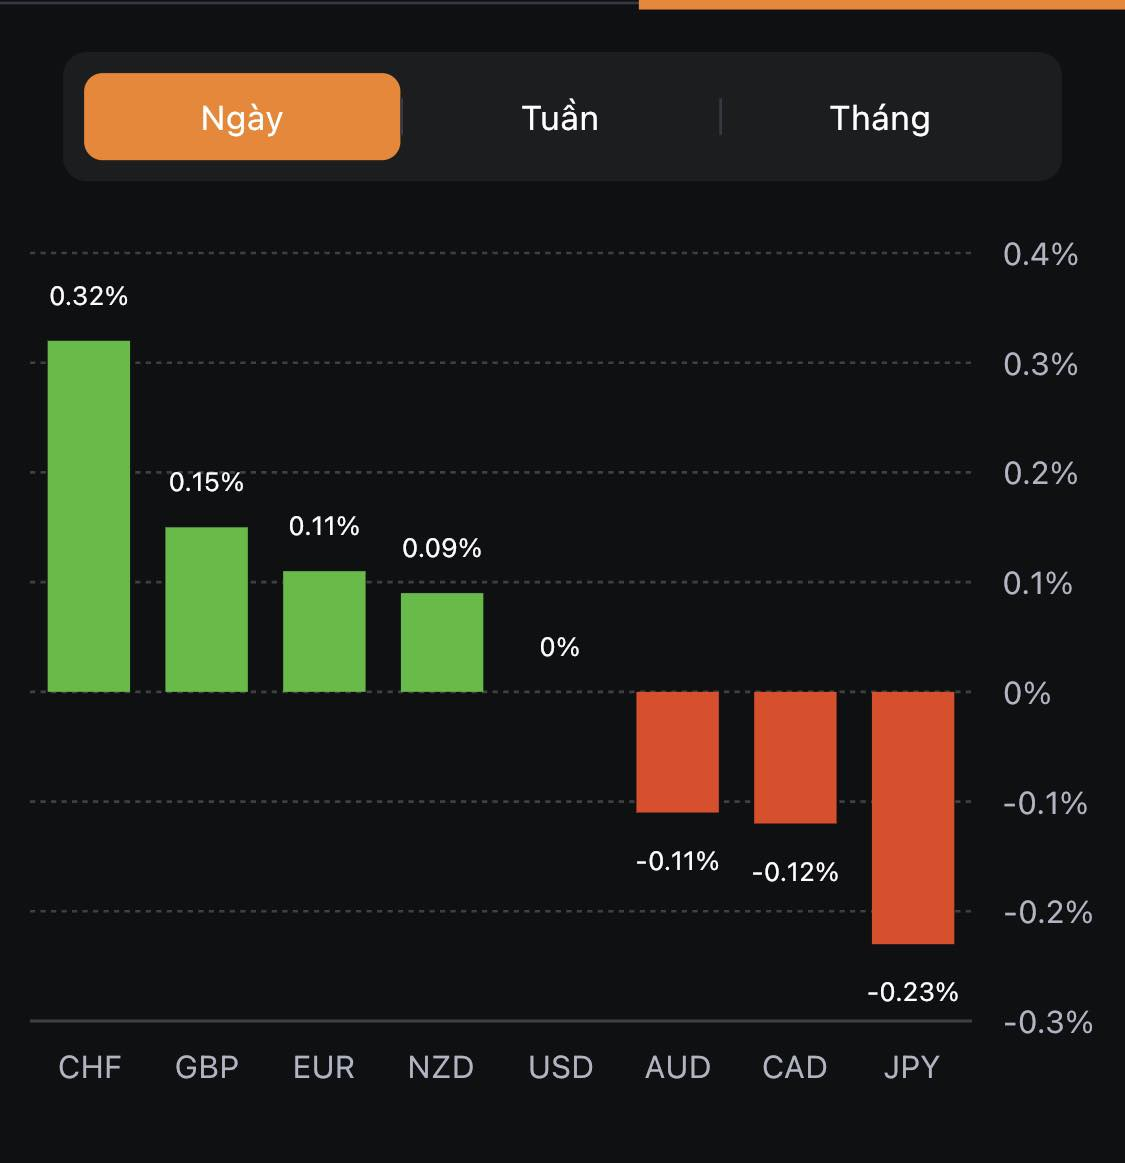Click the CHF currency axis label

tap(90, 1067)
